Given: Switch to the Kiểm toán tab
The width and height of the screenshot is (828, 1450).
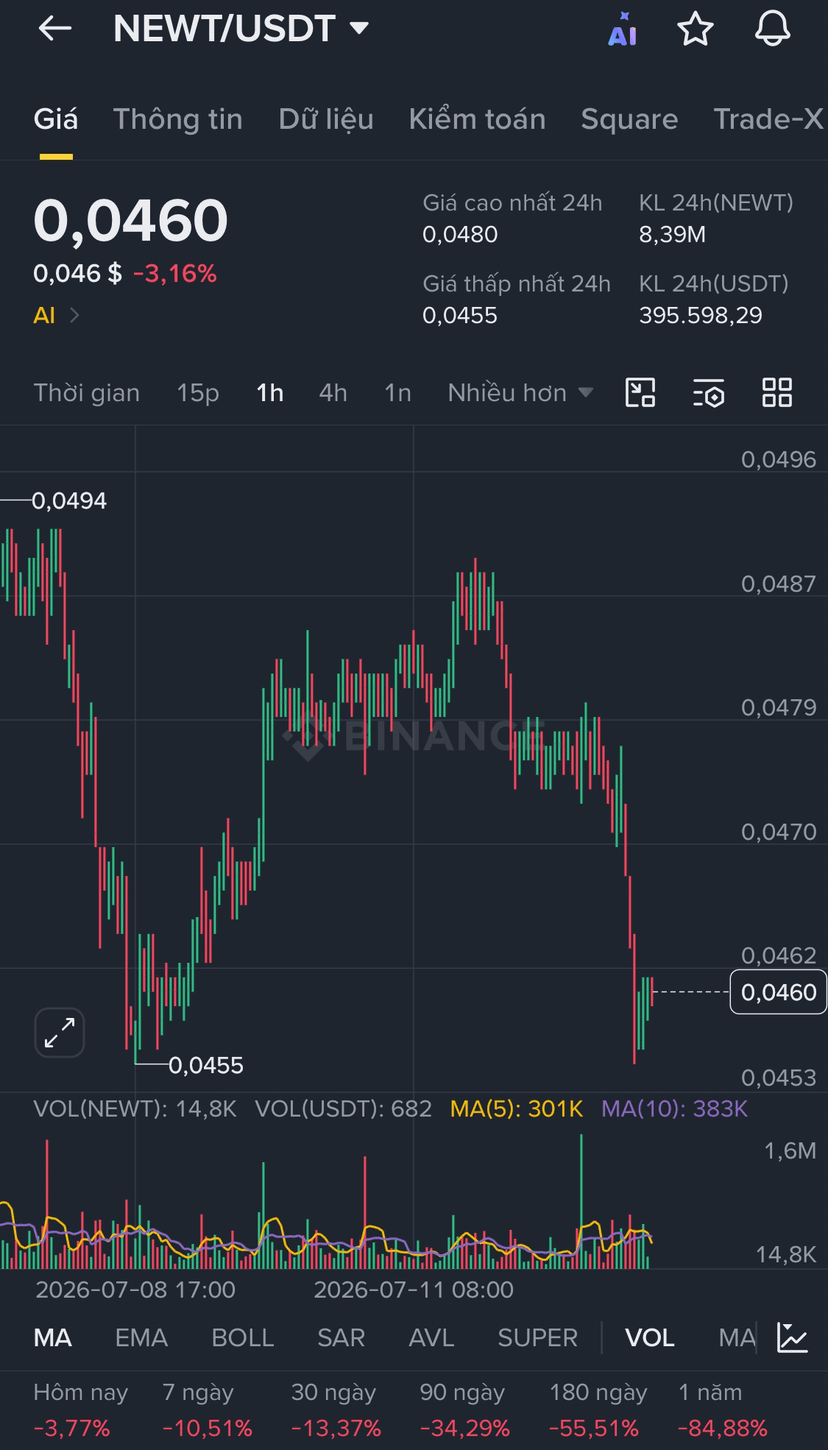Looking at the screenshot, I should click(x=477, y=119).
